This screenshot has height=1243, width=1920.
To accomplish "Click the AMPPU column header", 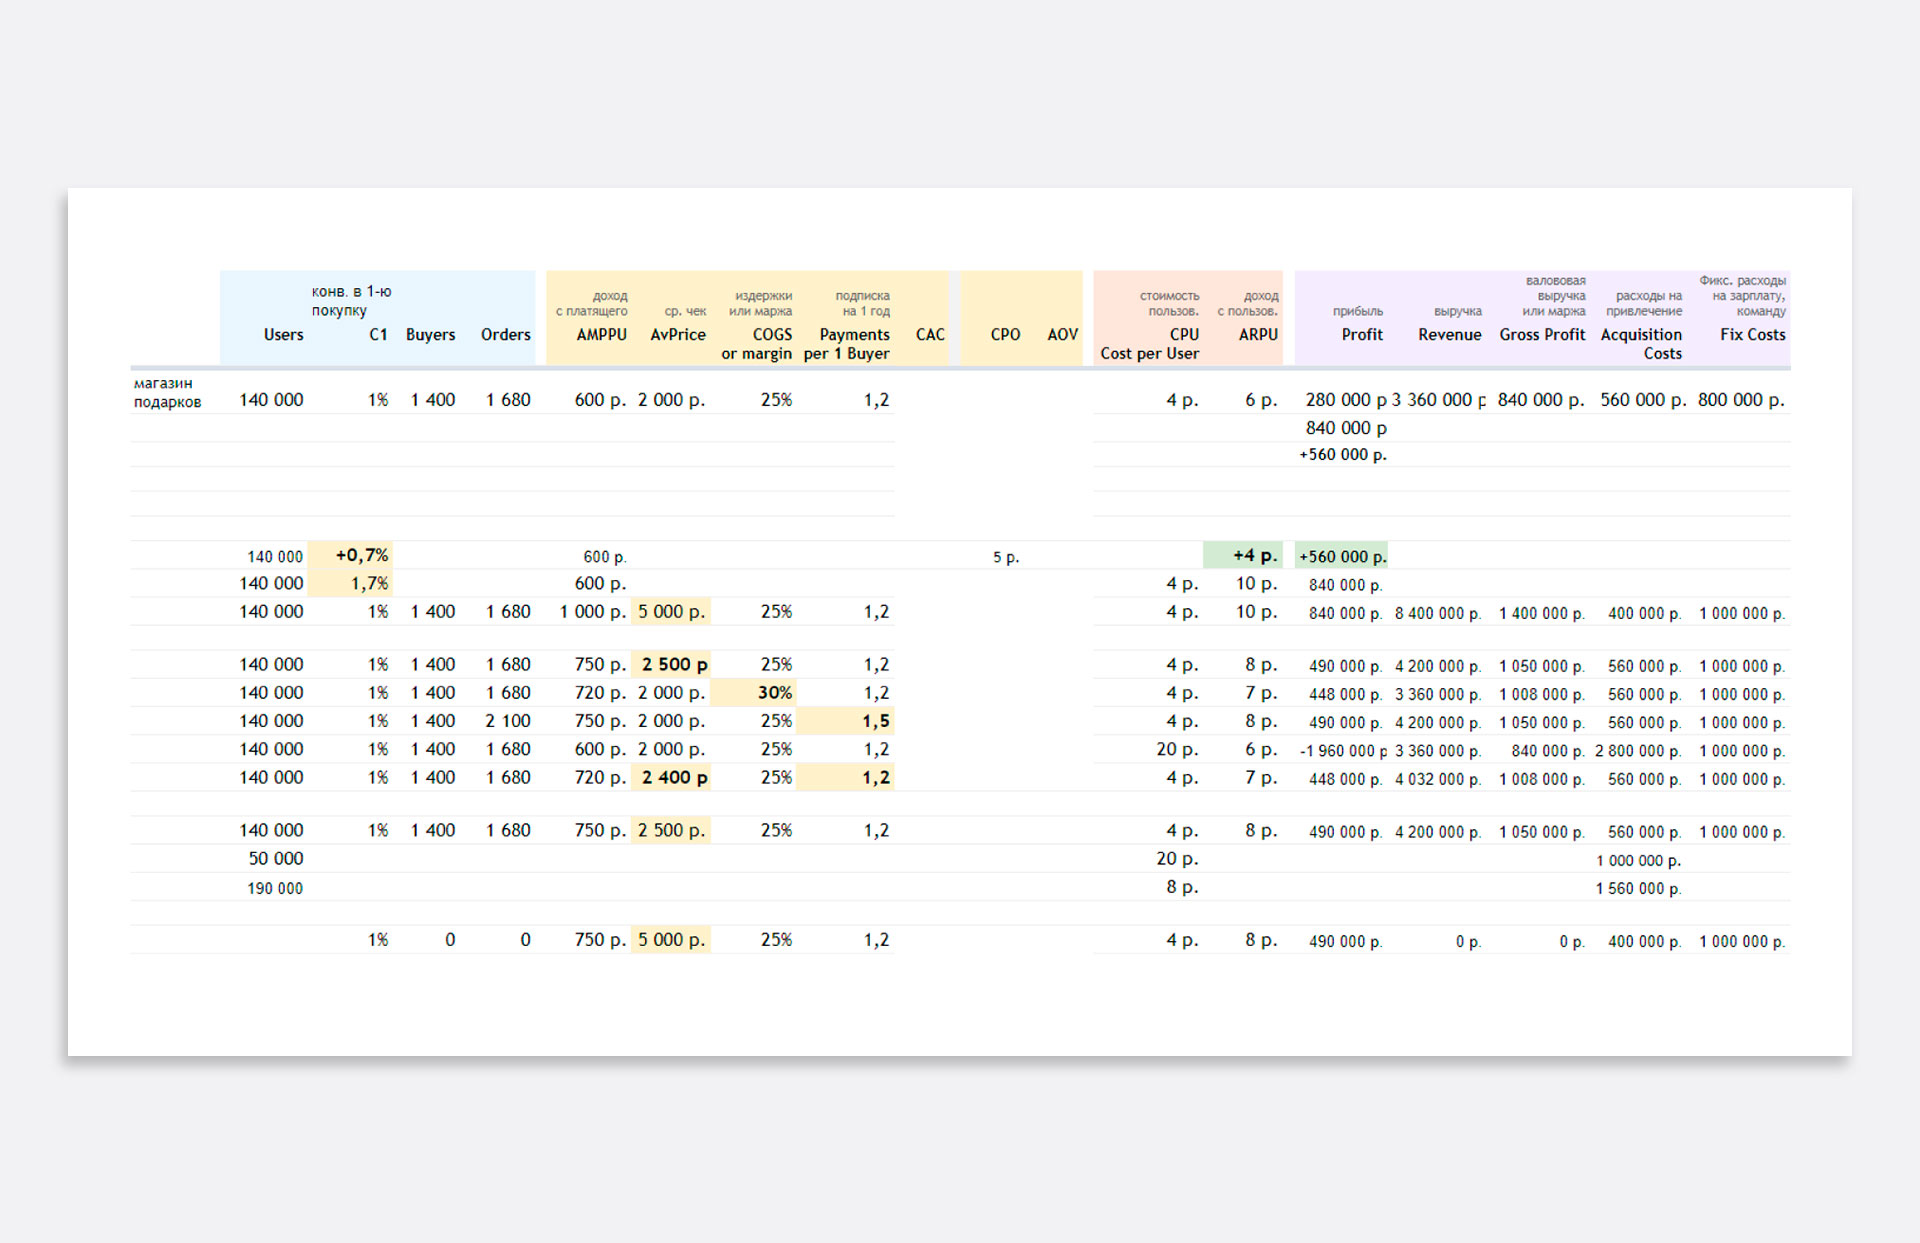I will (601, 334).
